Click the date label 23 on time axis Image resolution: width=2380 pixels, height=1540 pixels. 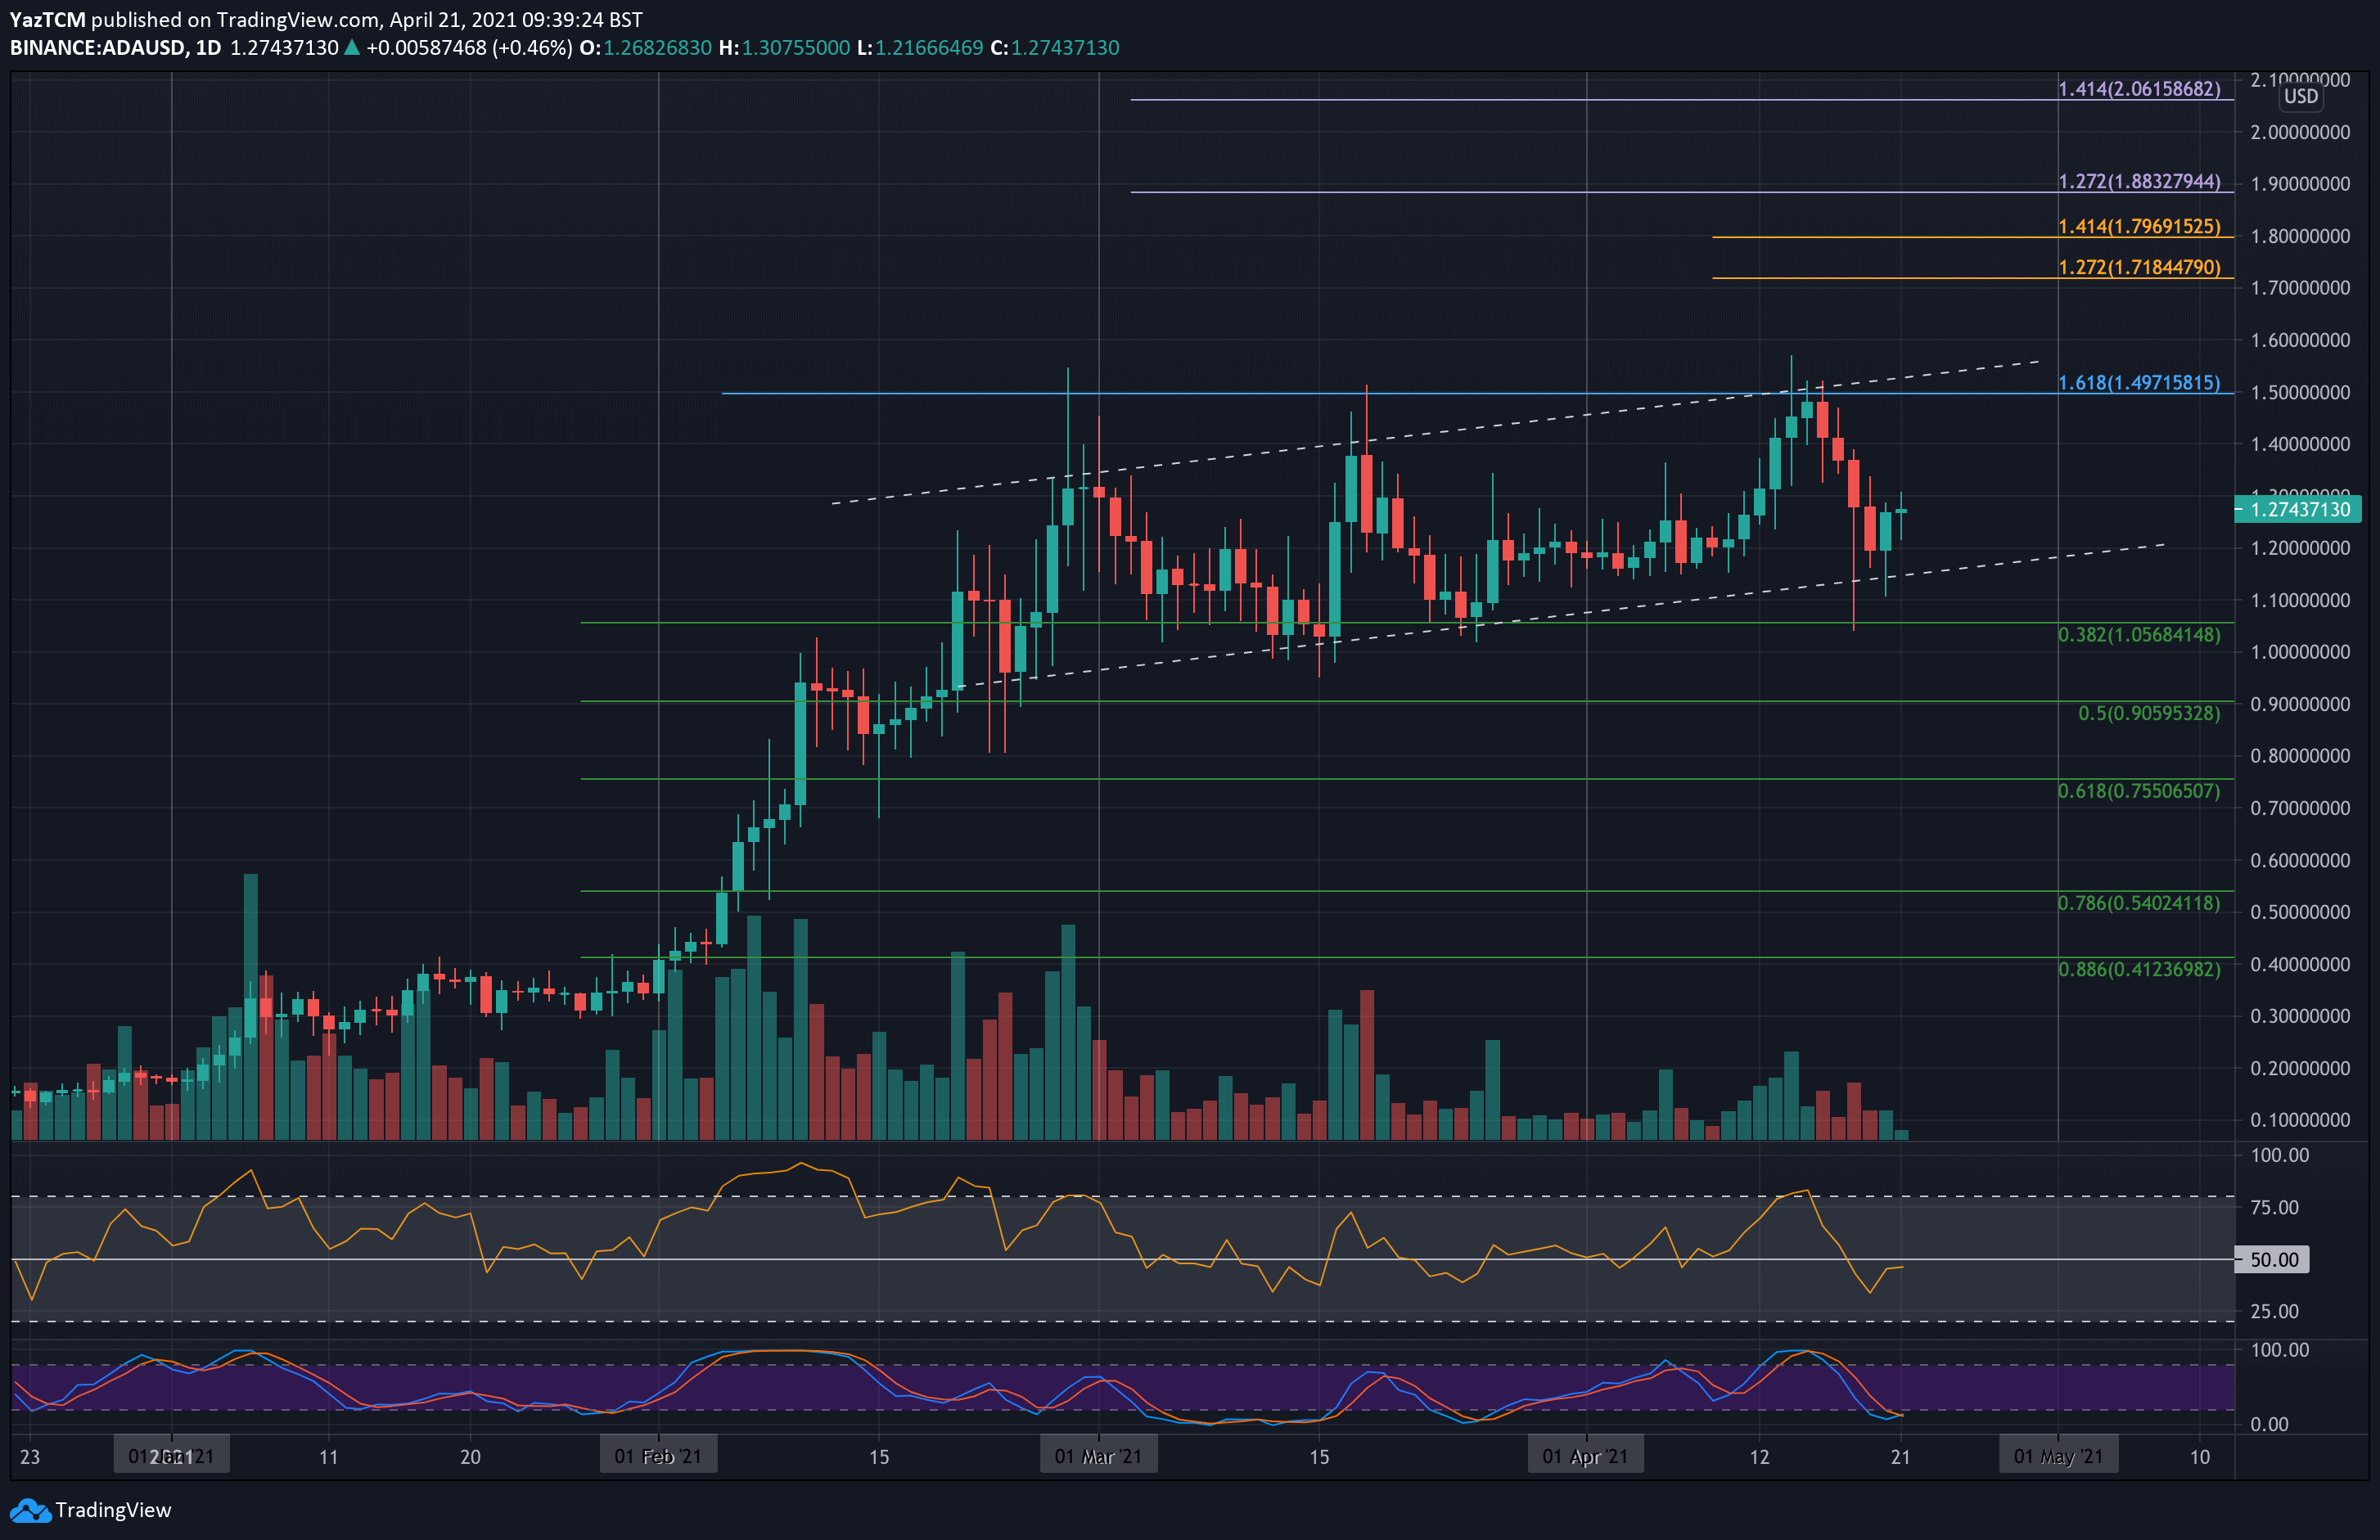click(x=30, y=1457)
